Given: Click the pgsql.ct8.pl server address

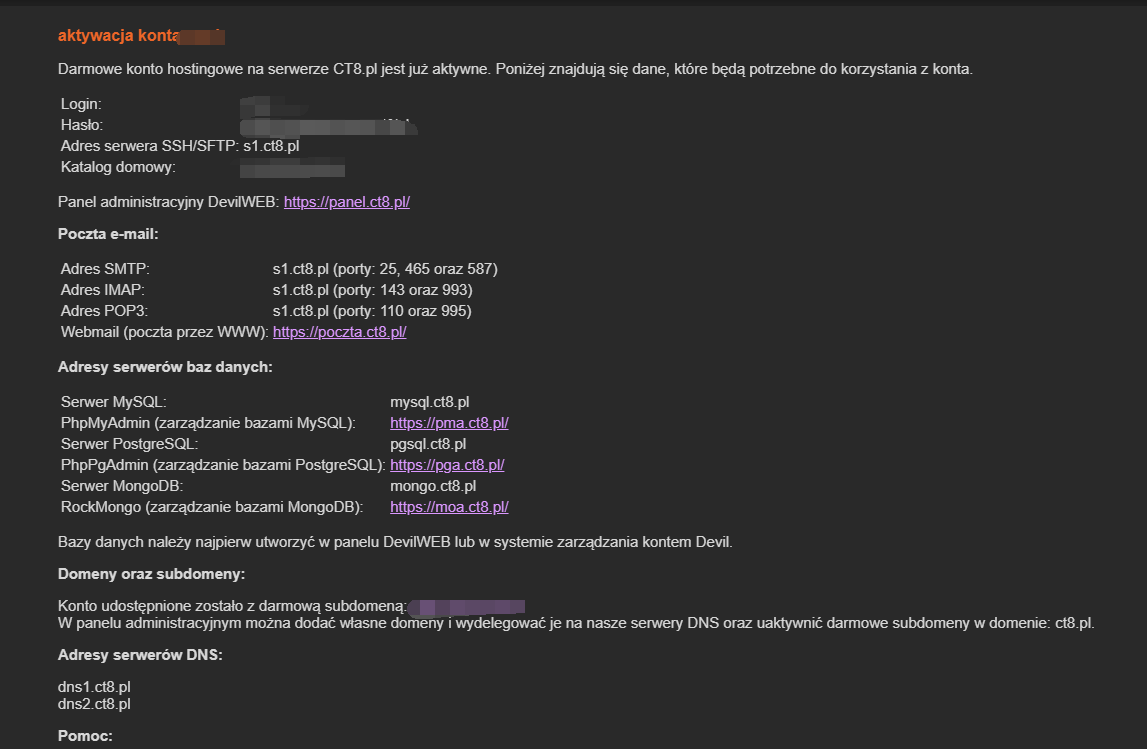Looking at the screenshot, I should click(428, 444).
